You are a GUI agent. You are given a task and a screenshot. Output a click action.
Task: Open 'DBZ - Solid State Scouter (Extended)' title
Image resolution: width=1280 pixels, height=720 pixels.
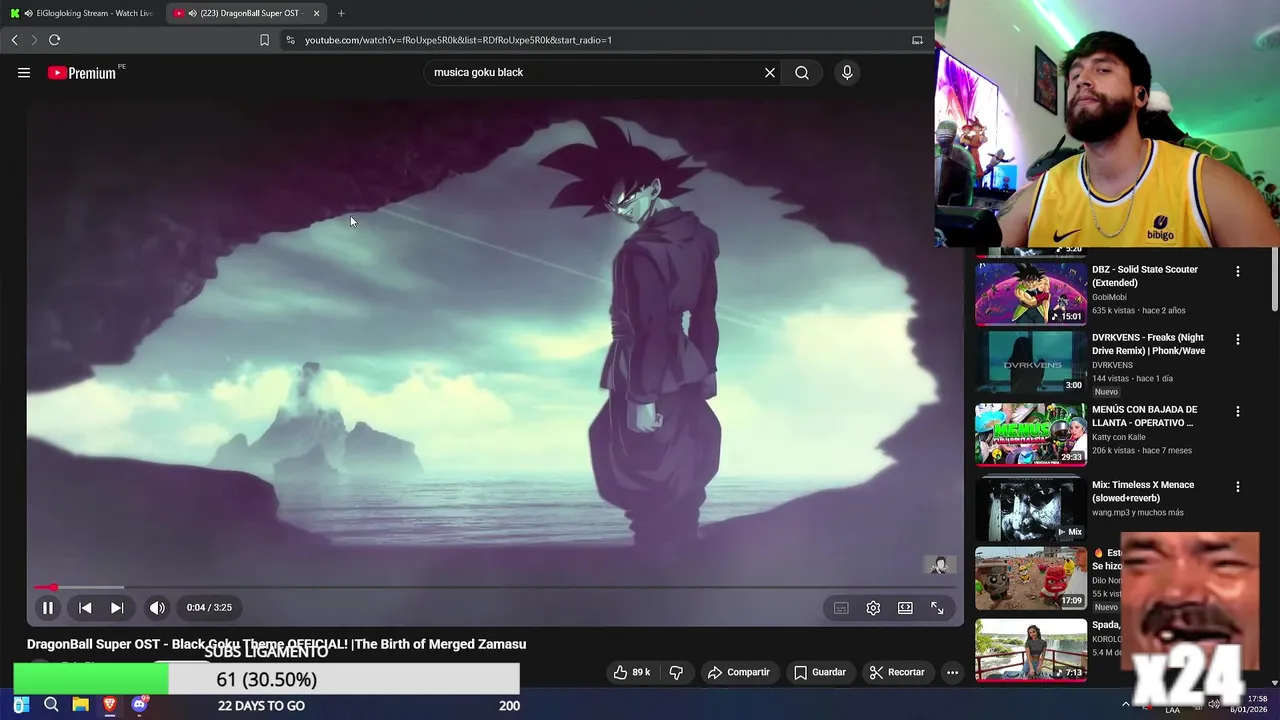(1145, 276)
